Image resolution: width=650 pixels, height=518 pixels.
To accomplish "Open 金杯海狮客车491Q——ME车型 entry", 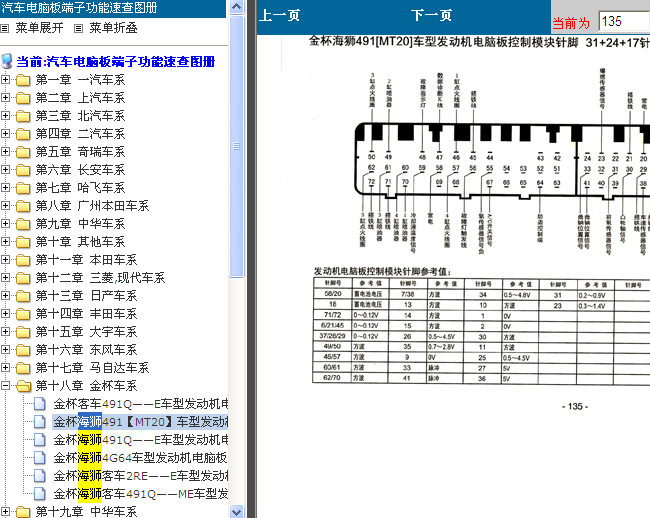I will [141, 494].
